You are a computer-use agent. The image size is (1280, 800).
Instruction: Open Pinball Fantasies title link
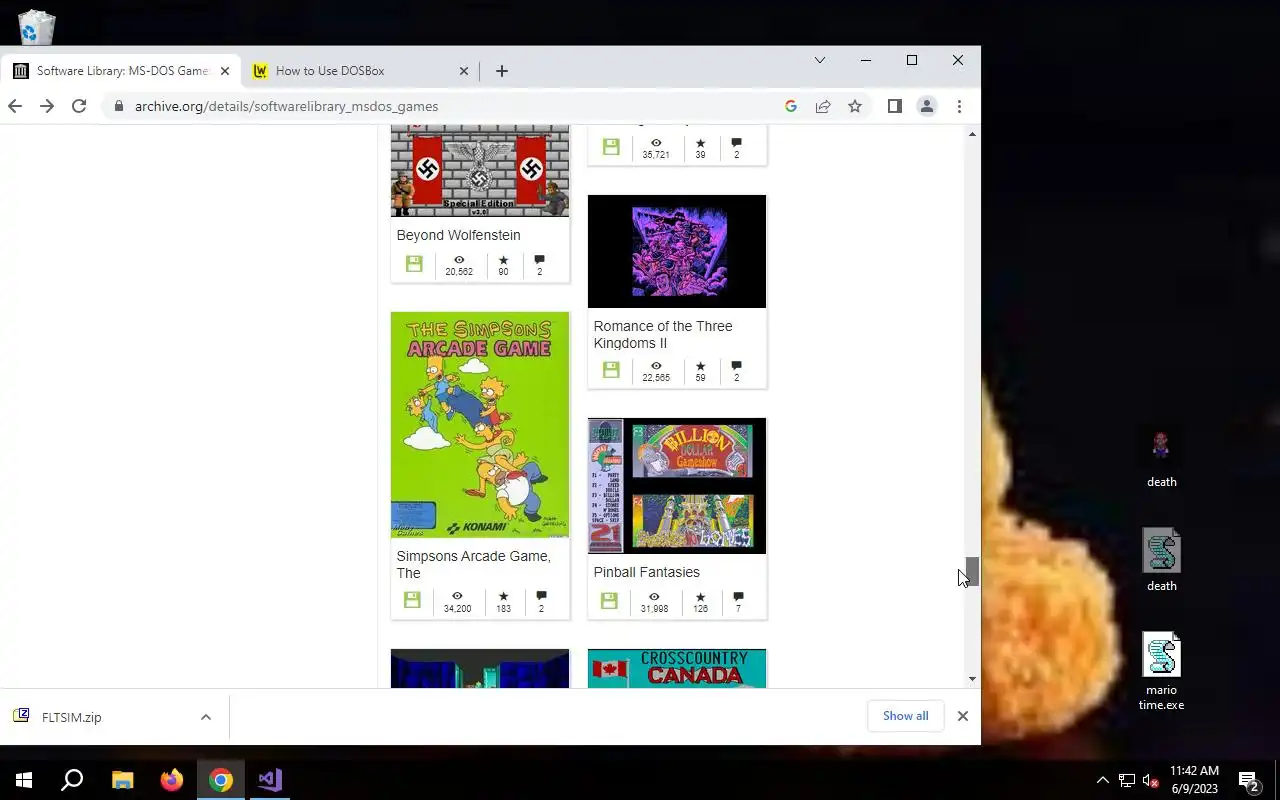[646, 572]
